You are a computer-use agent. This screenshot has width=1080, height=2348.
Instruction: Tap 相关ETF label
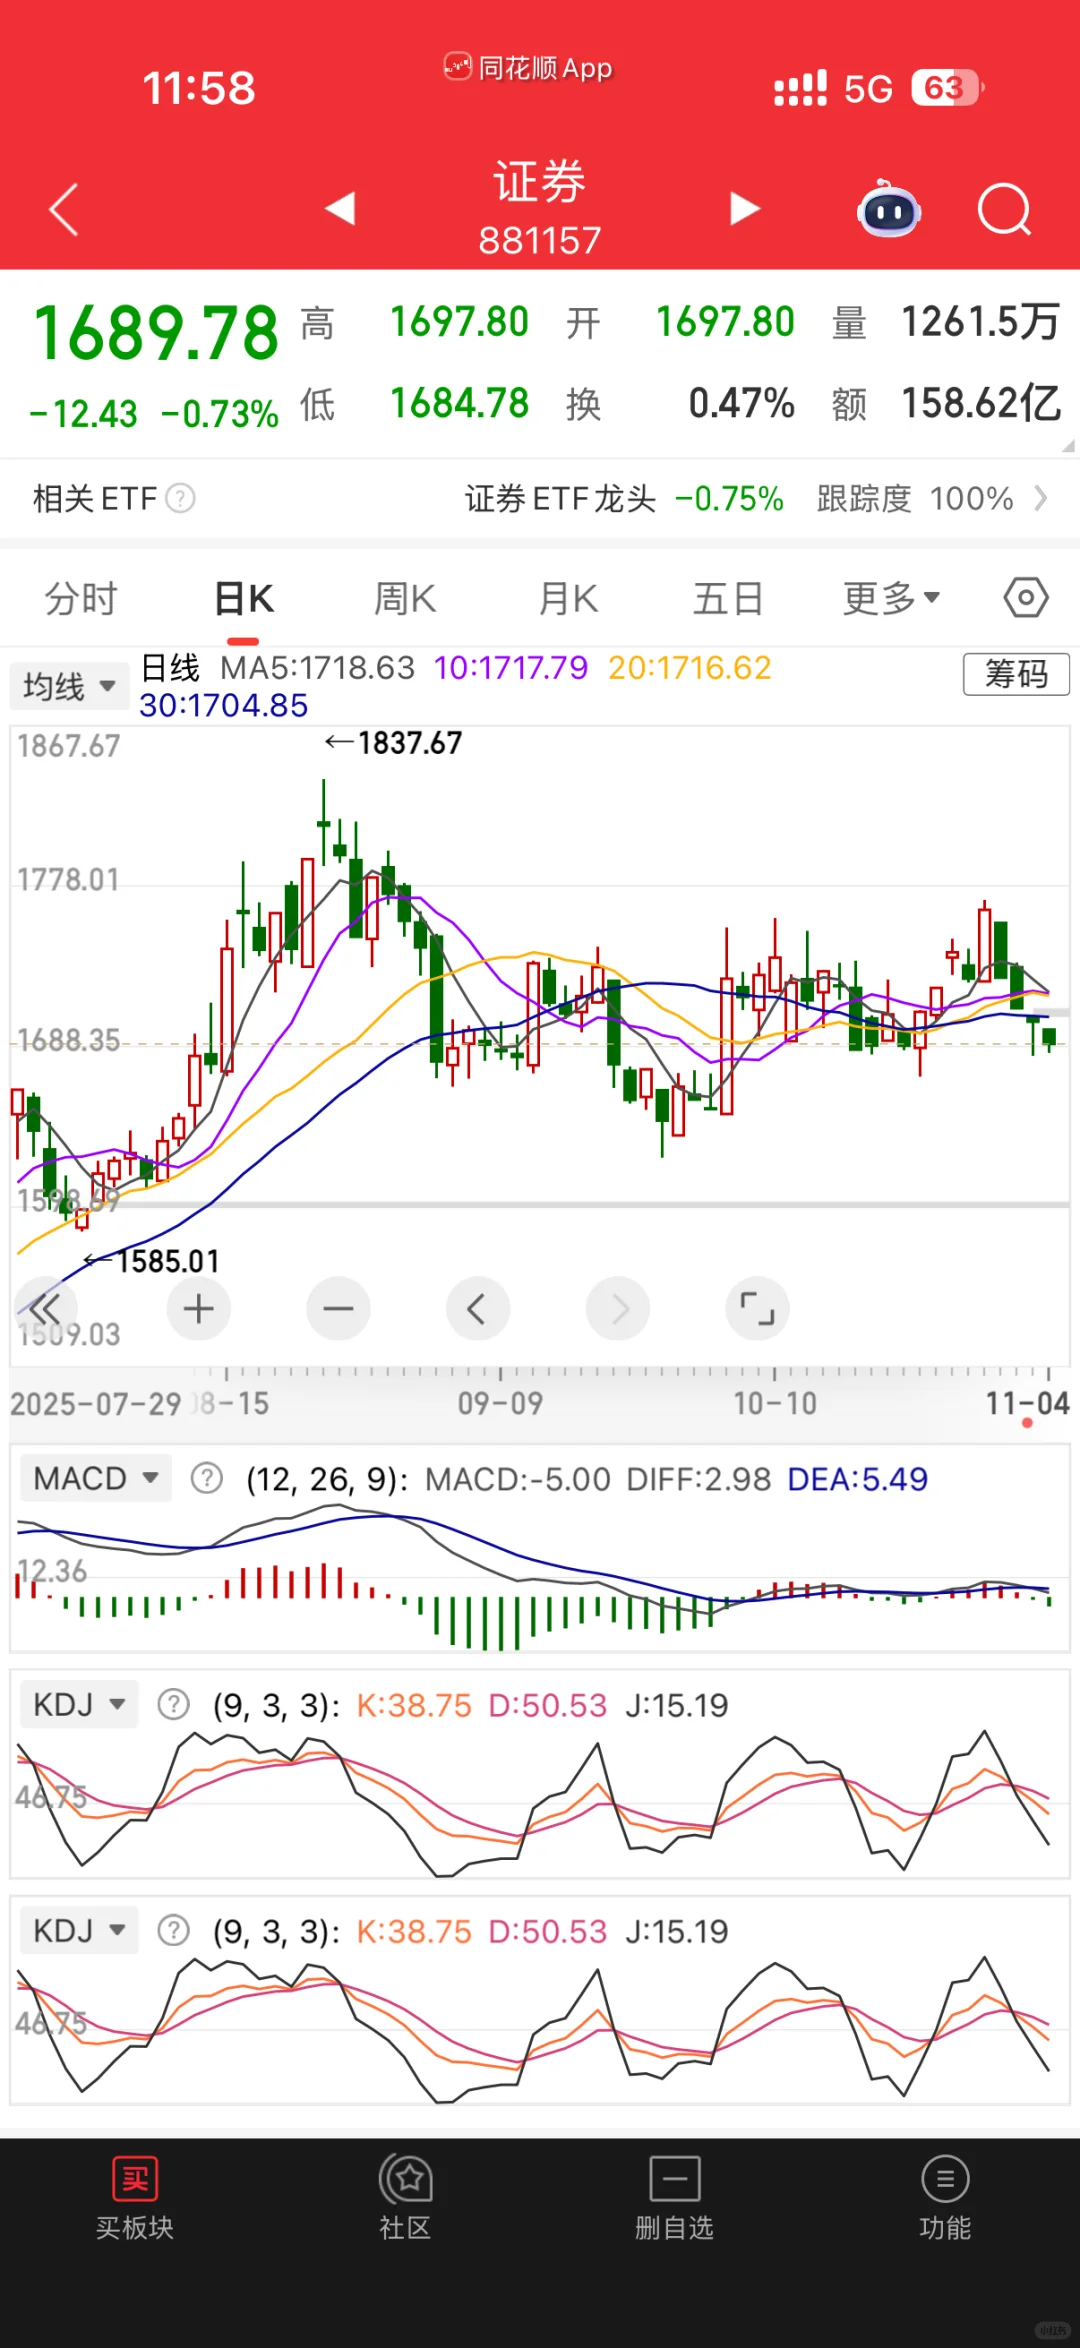(x=95, y=498)
